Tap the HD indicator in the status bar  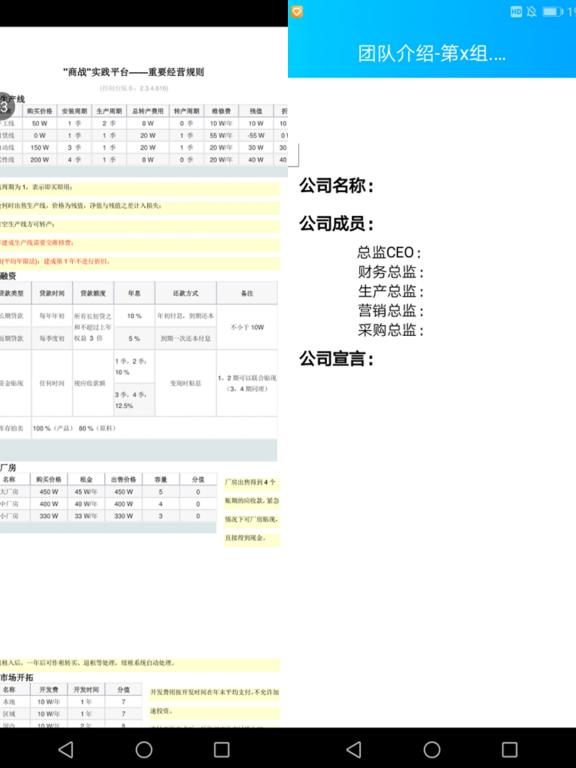click(516, 12)
